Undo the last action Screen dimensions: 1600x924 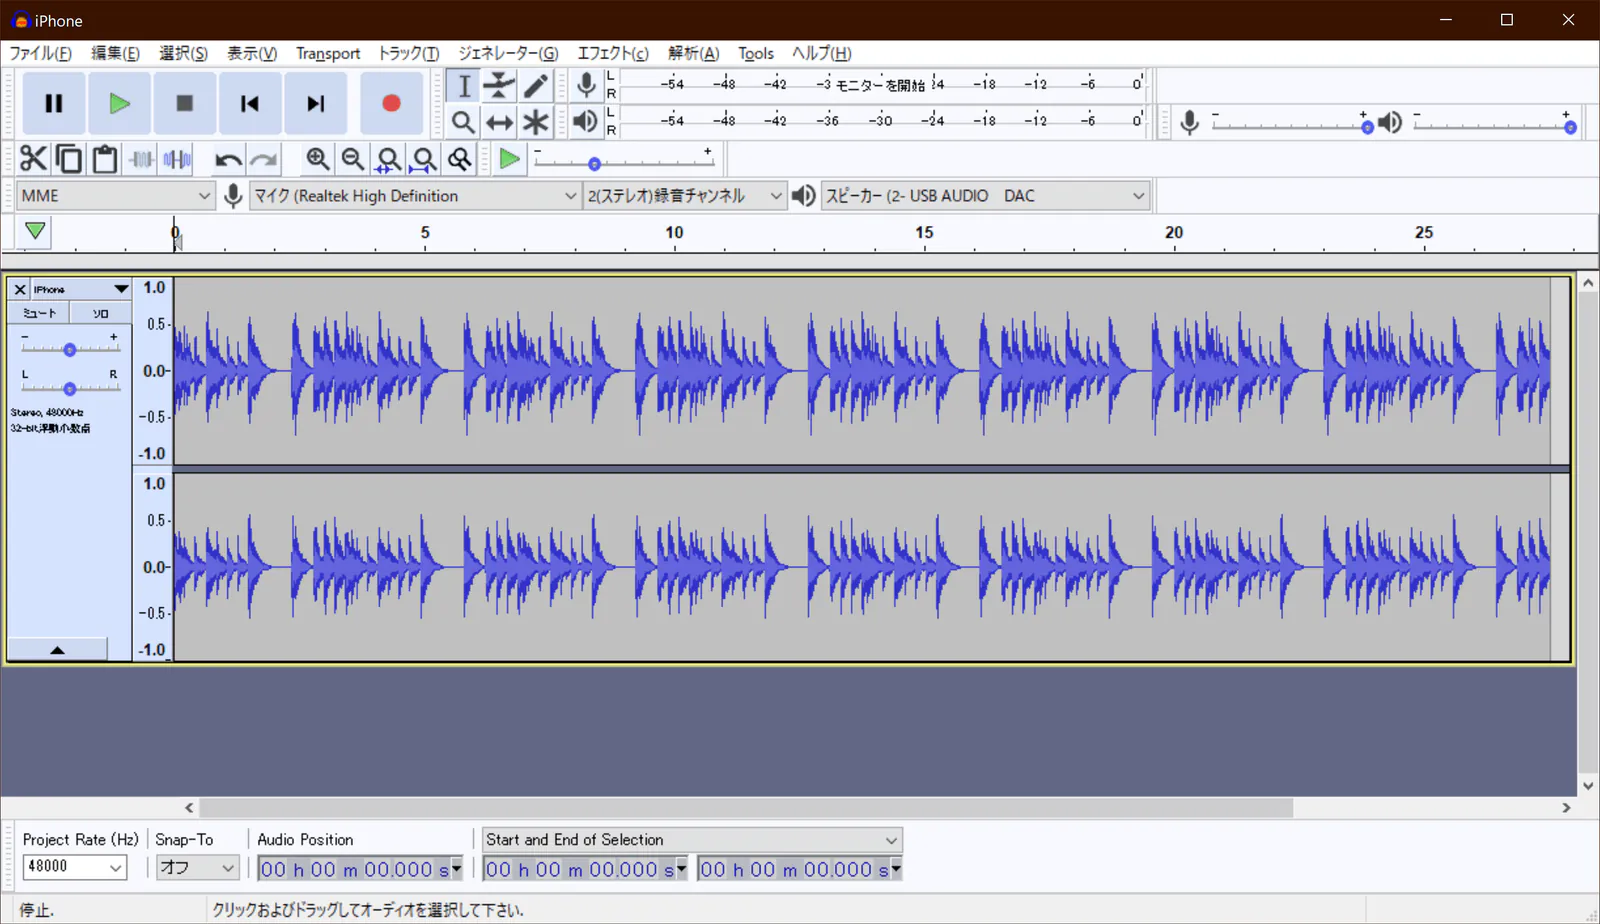click(228, 159)
